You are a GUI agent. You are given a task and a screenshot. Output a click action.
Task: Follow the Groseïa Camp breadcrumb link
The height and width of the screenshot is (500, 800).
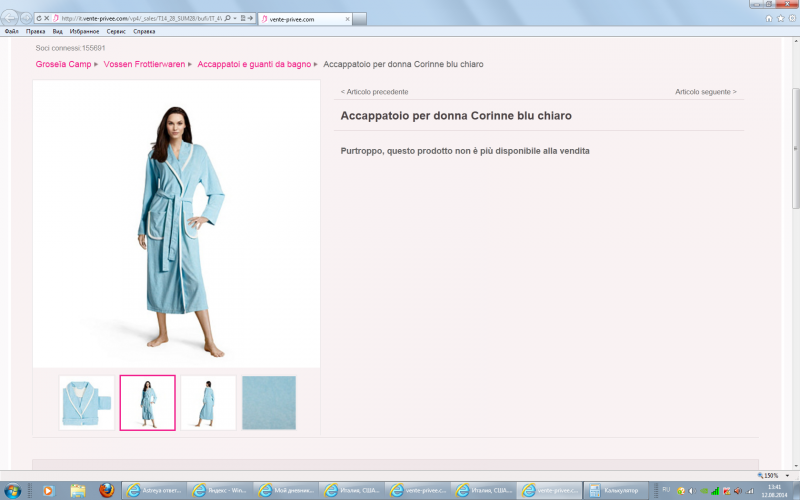point(63,64)
